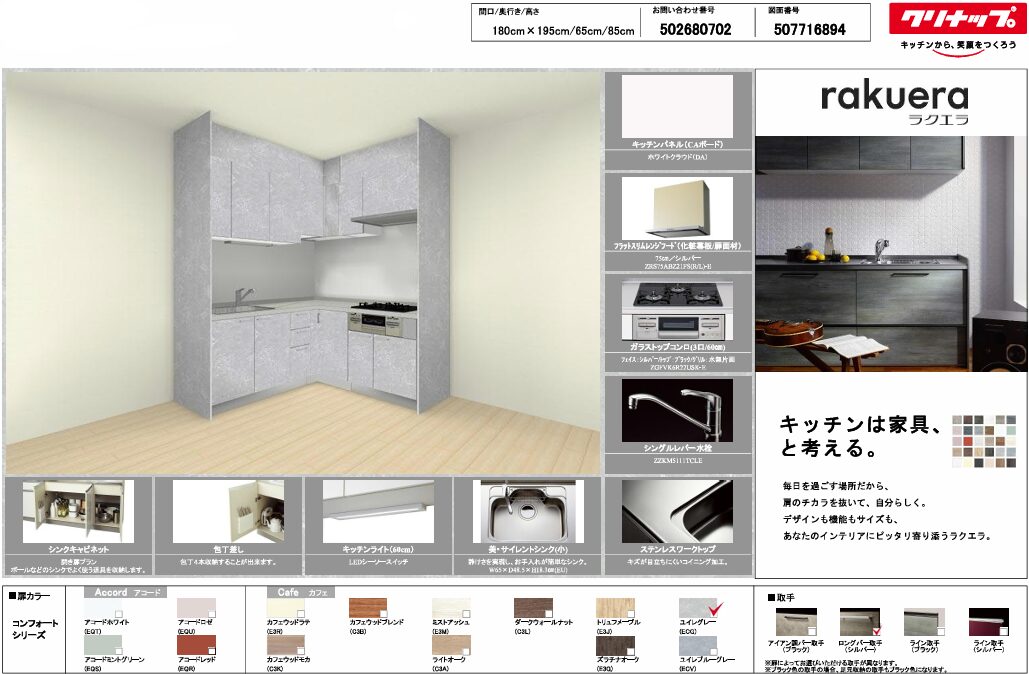This screenshot has height=674, width=1029.
Task: Click the 図面番号 header label
Action: click(784, 11)
